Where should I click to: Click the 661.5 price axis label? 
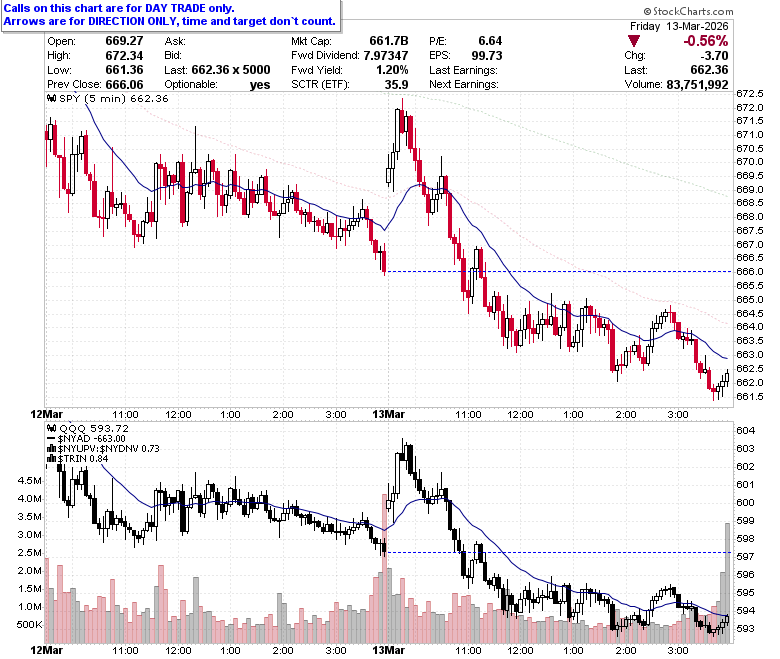click(749, 396)
